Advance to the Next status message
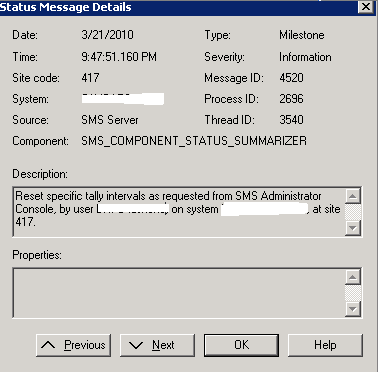The image size is (378, 375). click(157, 345)
